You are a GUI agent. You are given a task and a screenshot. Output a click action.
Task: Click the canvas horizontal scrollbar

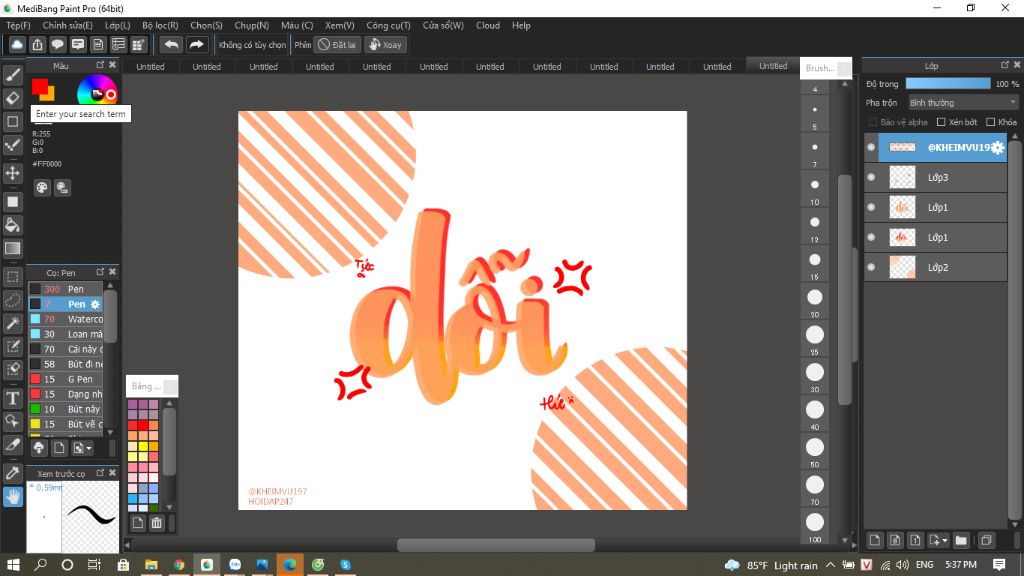pyautogui.click(x=496, y=545)
